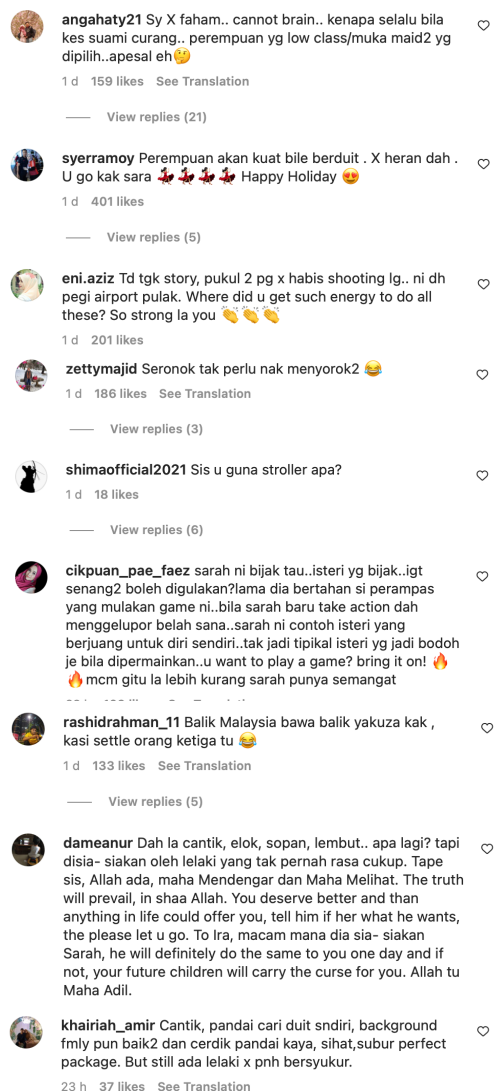Like rashidrahman_11's yakuza comment
Image resolution: width=500 pixels, height=1091 pixels.
click(x=487, y=728)
